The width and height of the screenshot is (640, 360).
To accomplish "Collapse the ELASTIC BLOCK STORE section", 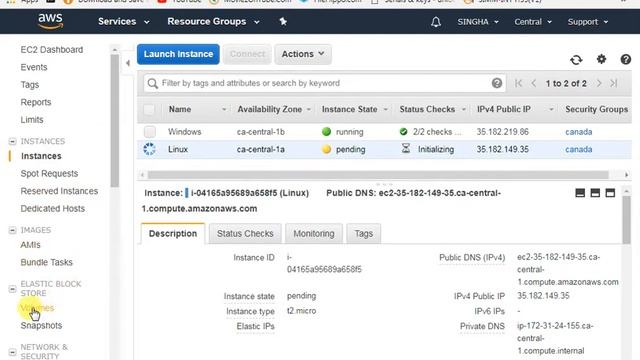I will click(x=12, y=289).
